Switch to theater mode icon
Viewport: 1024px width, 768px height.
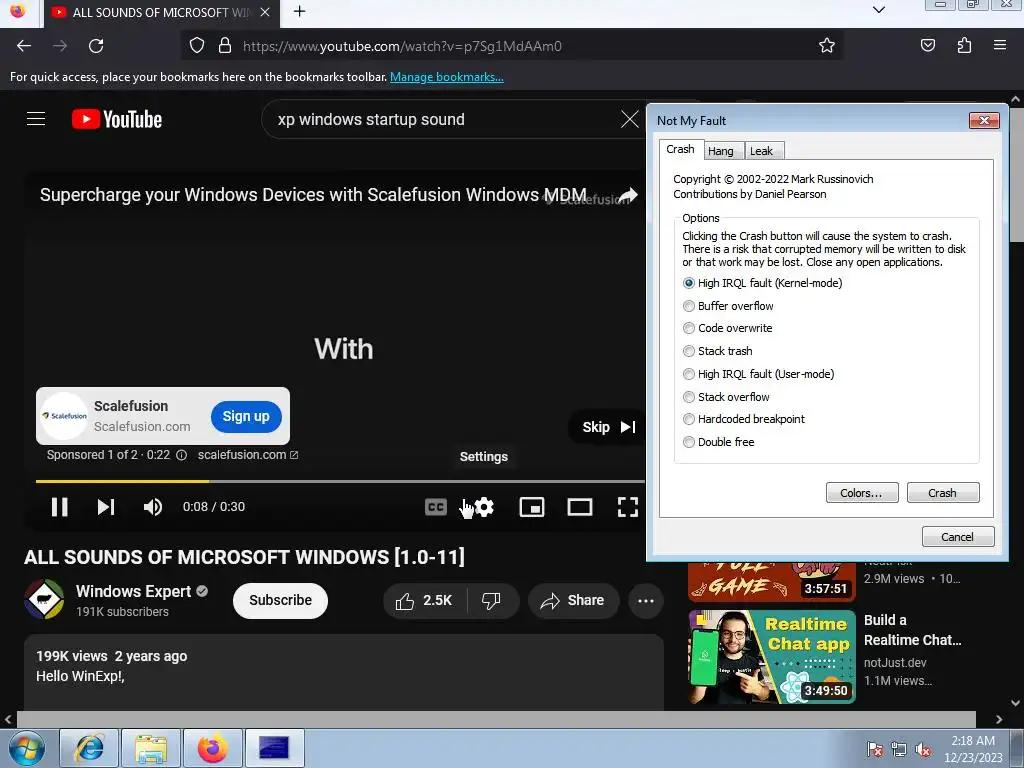pyautogui.click(x=580, y=507)
